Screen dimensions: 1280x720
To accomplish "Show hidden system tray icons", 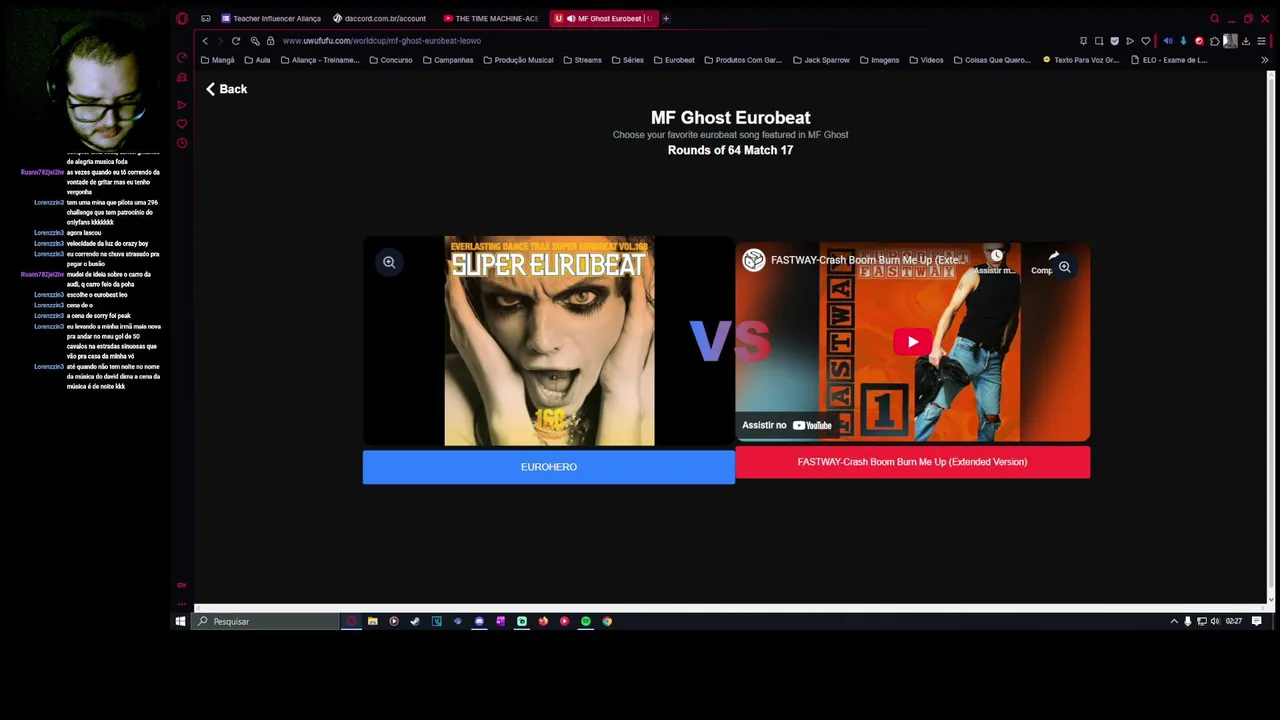I will (x=1174, y=621).
